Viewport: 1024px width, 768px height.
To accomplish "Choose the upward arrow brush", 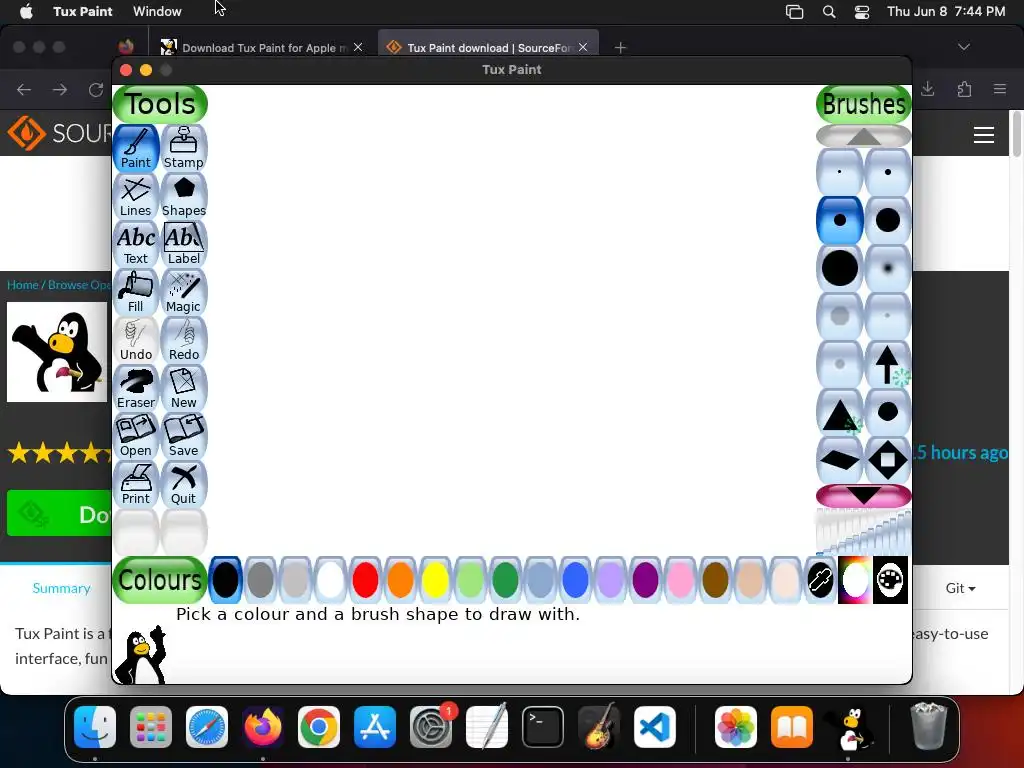I will point(888,364).
